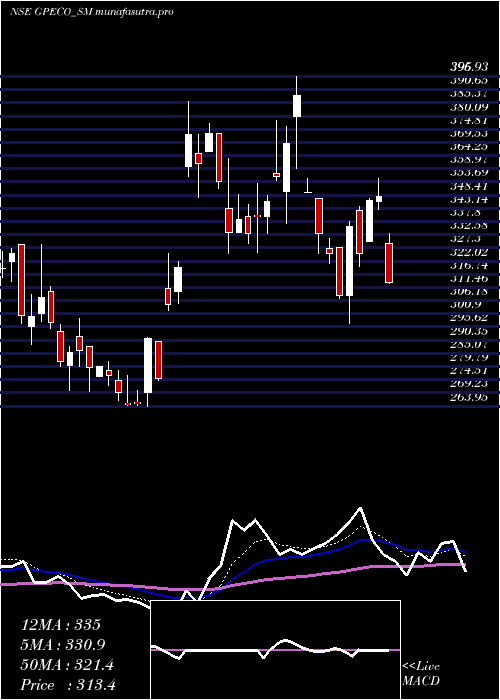Image resolution: width=500 pixels, height=700 pixels.
Task: Click the <<Live MACD label
Action: coord(421,674)
